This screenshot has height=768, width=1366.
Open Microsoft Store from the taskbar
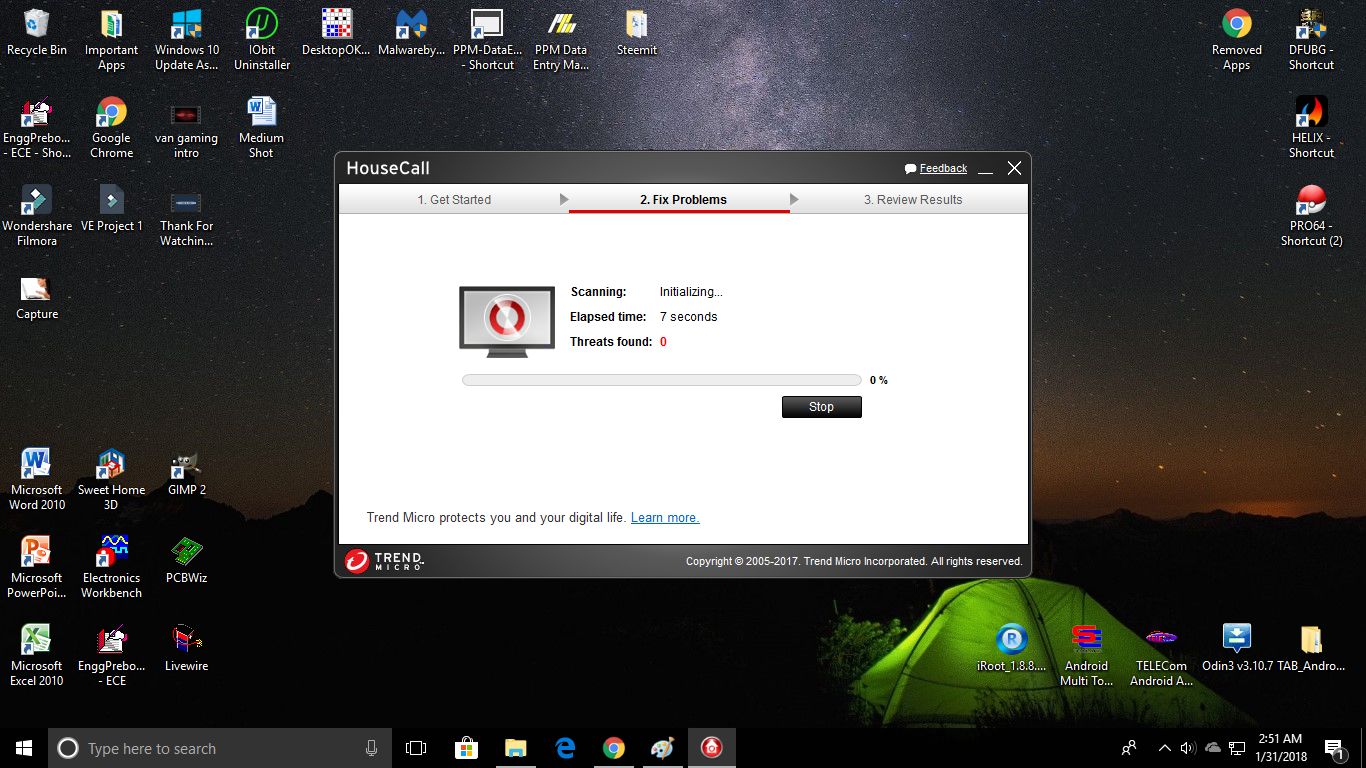466,748
